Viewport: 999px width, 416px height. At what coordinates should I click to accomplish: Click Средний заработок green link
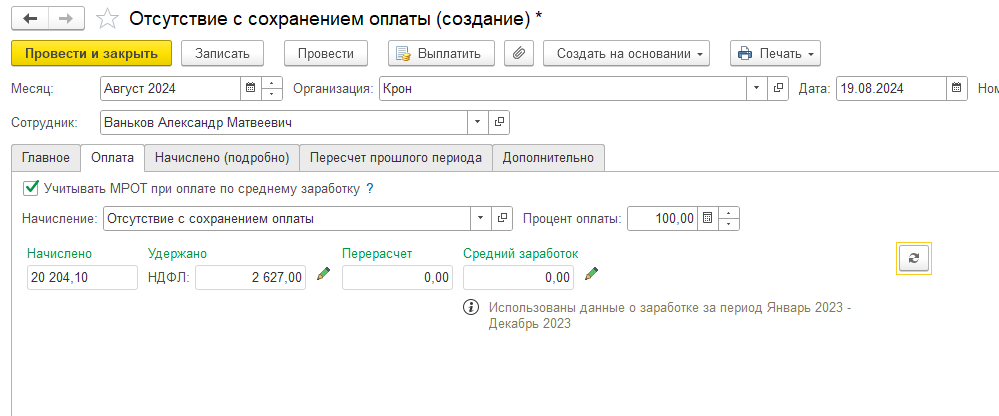coord(521,254)
